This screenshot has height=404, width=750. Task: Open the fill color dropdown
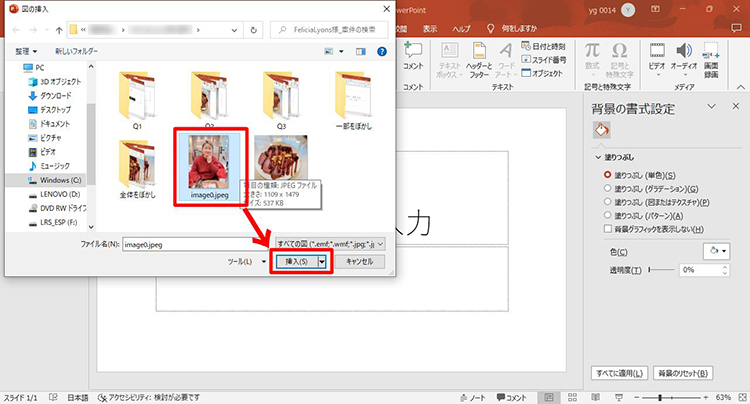point(717,251)
